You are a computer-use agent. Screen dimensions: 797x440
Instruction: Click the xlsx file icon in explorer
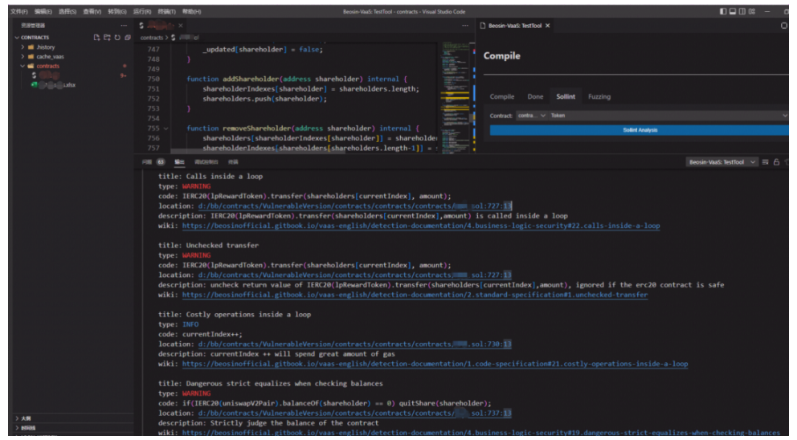[34, 85]
